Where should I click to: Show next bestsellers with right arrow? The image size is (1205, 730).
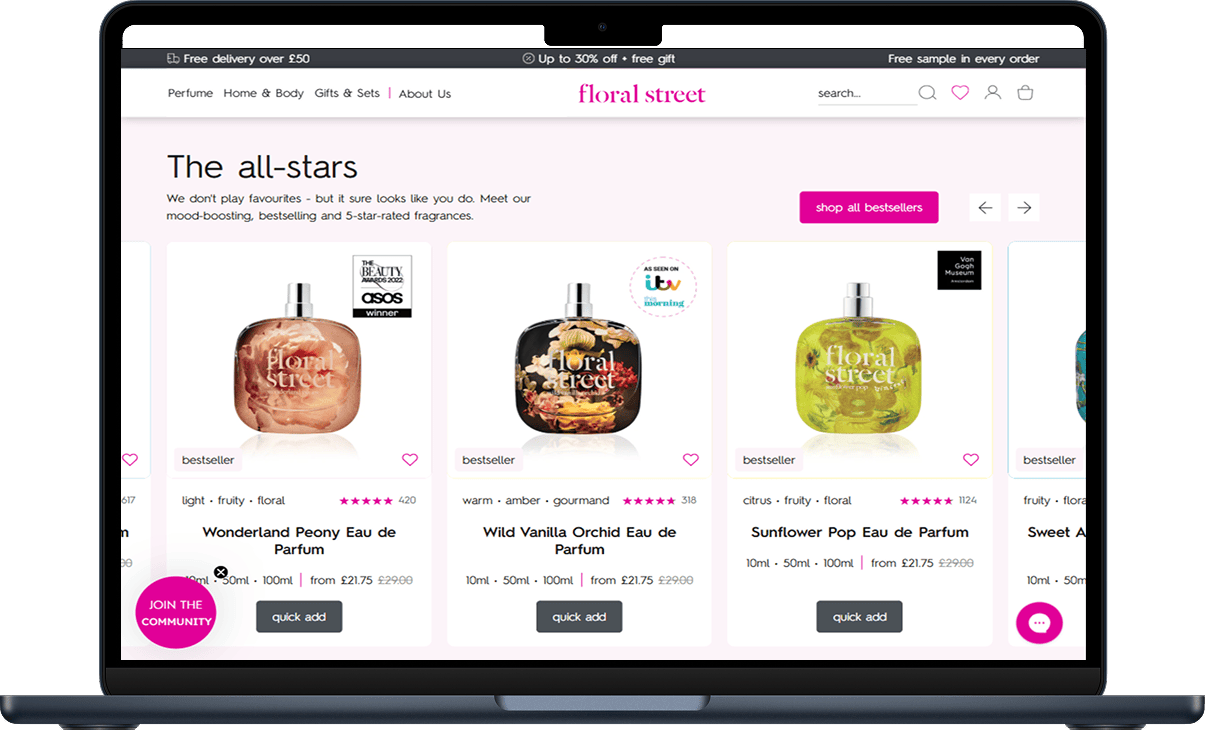[1024, 208]
